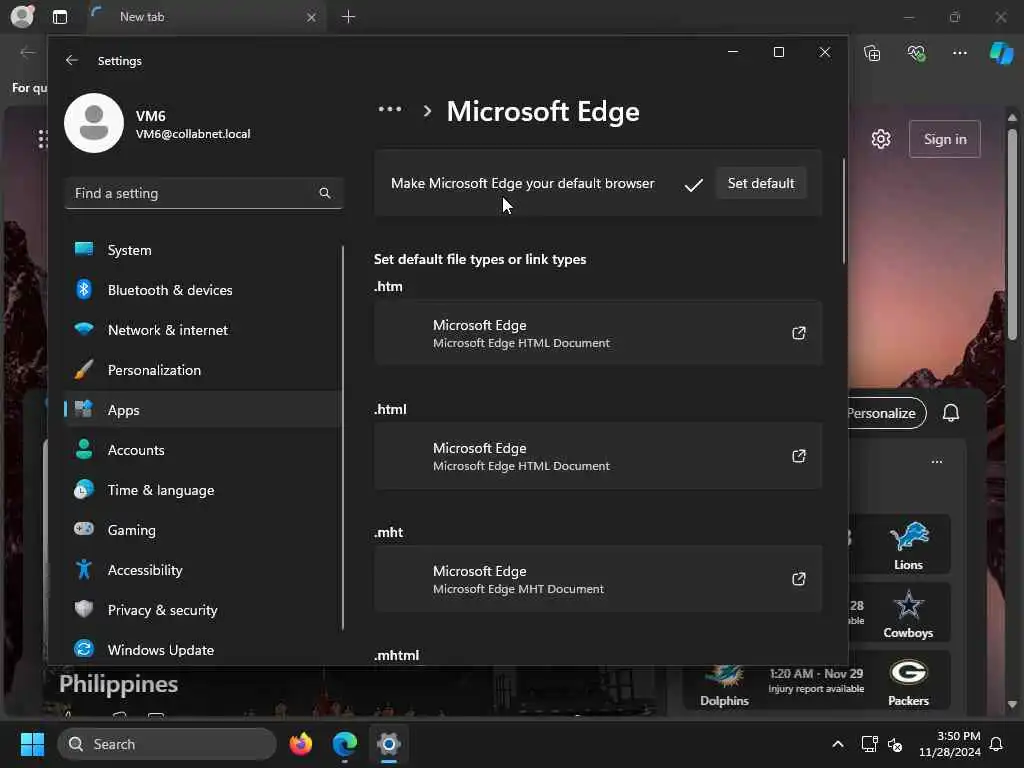
Task: Open Gaming settings category
Action: click(x=203, y=530)
